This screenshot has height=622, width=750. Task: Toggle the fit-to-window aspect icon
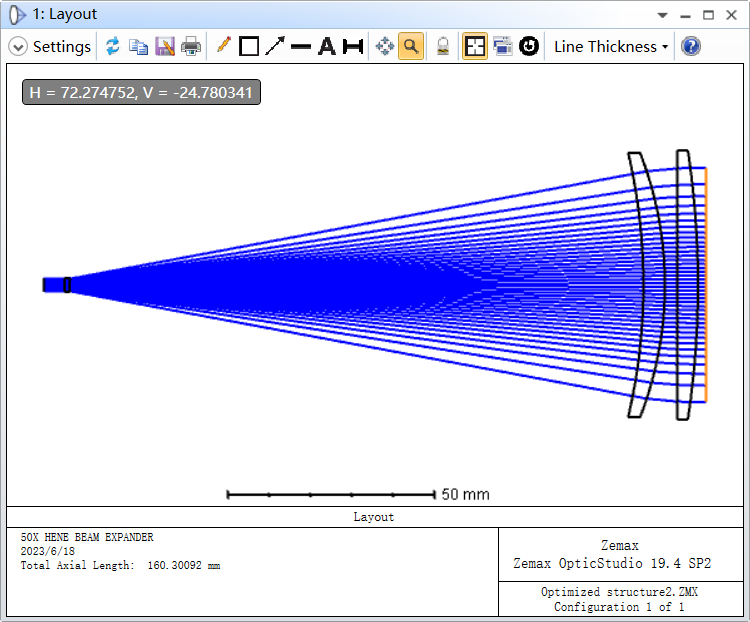tap(475, 46)
